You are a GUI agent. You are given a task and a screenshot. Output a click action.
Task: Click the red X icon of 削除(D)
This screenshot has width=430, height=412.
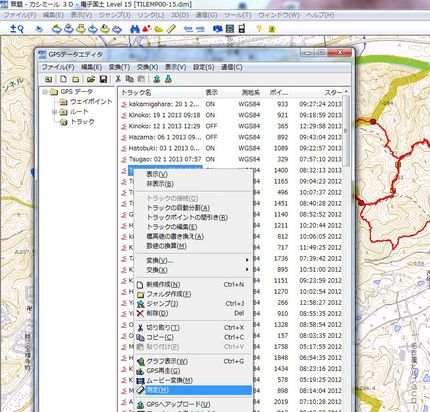[140, 313]
